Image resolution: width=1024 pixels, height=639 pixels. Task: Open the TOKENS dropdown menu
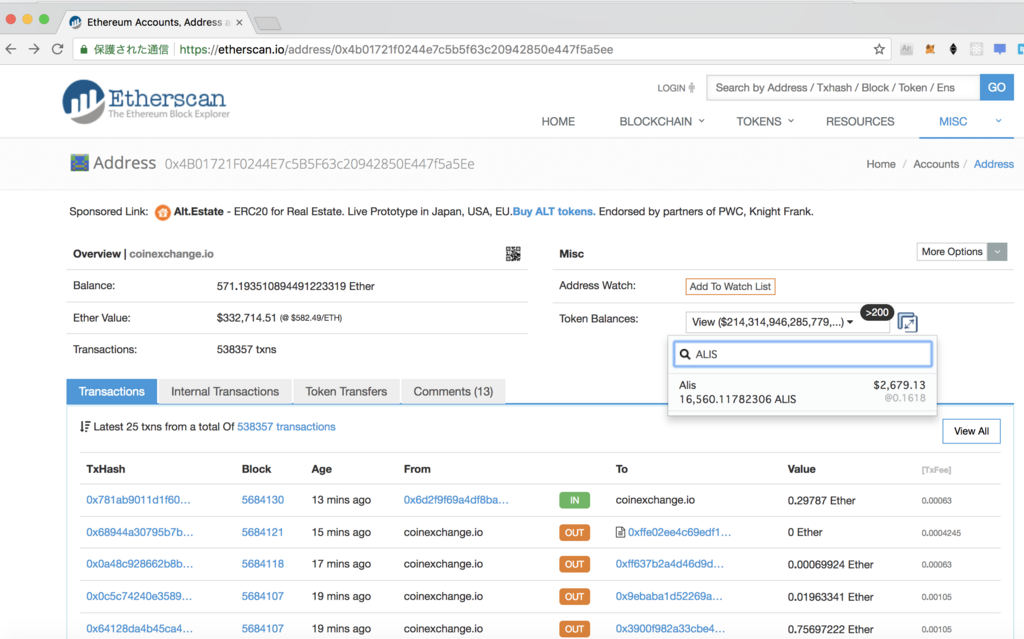pos(765,122)
